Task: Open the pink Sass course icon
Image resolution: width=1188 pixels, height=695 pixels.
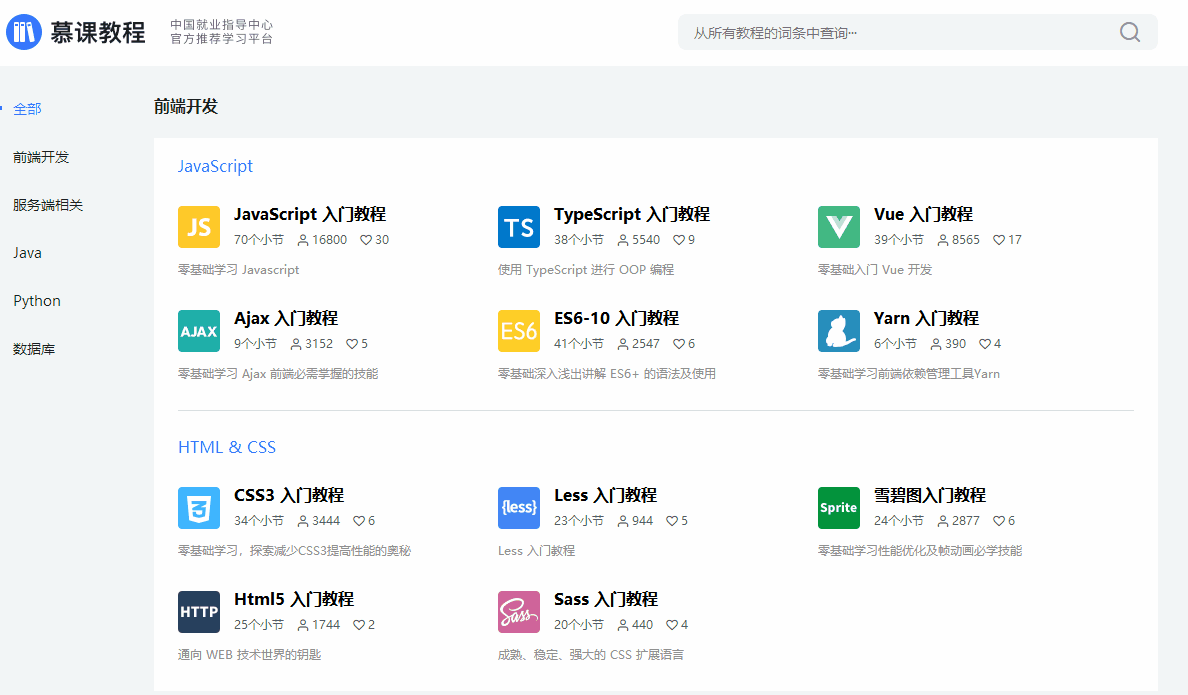Action: coord(519,612)
